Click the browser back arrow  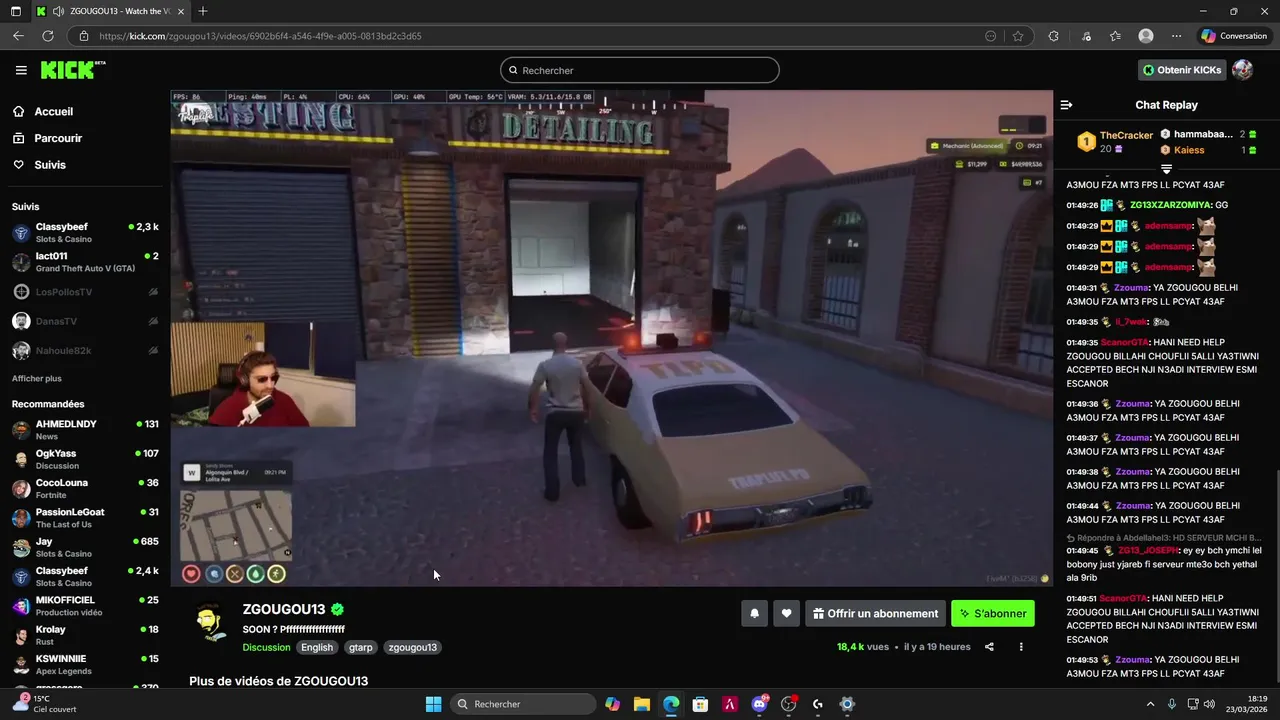click(18, 36)
